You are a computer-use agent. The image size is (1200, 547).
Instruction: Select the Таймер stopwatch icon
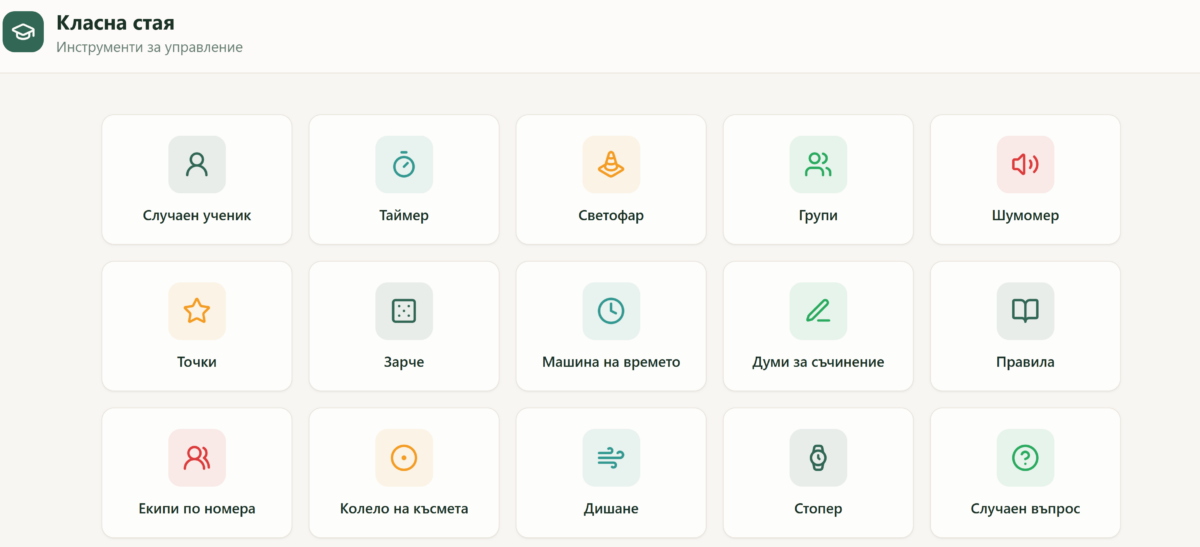coord(404,164)
